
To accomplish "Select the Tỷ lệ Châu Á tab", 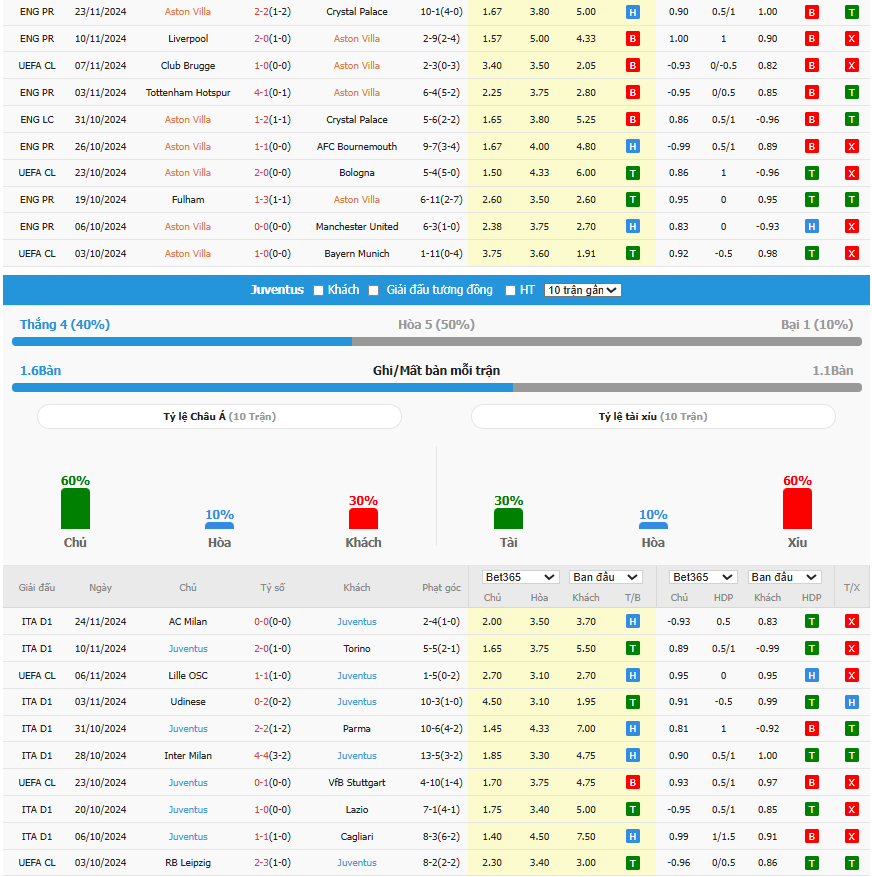I will click(x=219, y=417).
